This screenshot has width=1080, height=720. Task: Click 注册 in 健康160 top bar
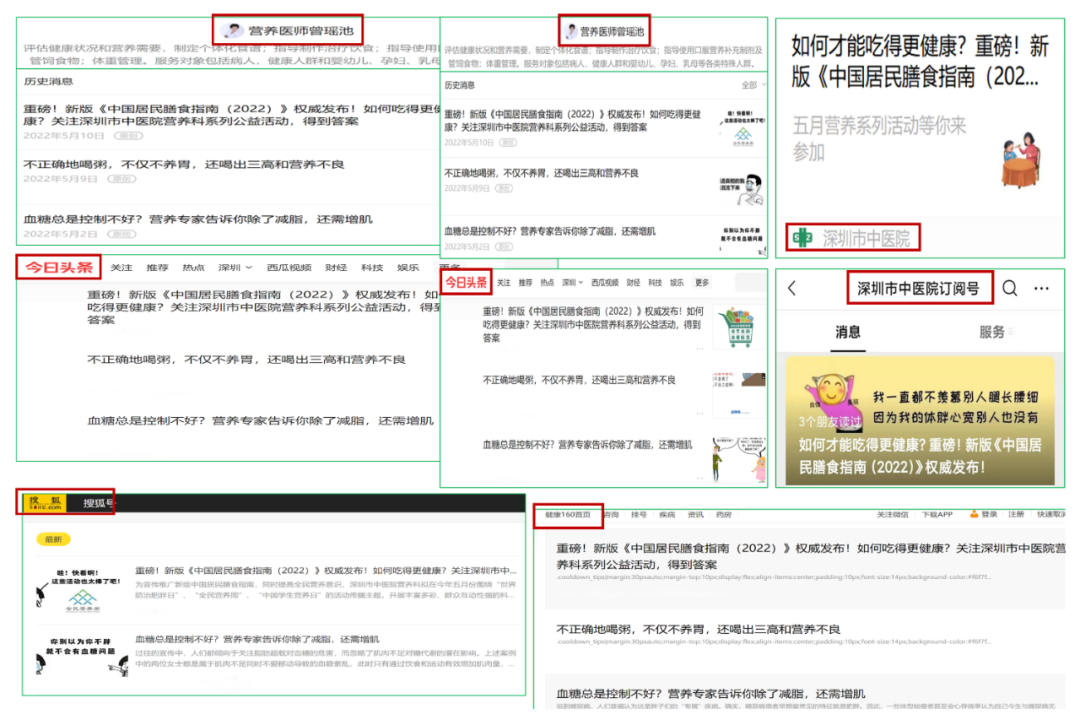pos(1016,515)
